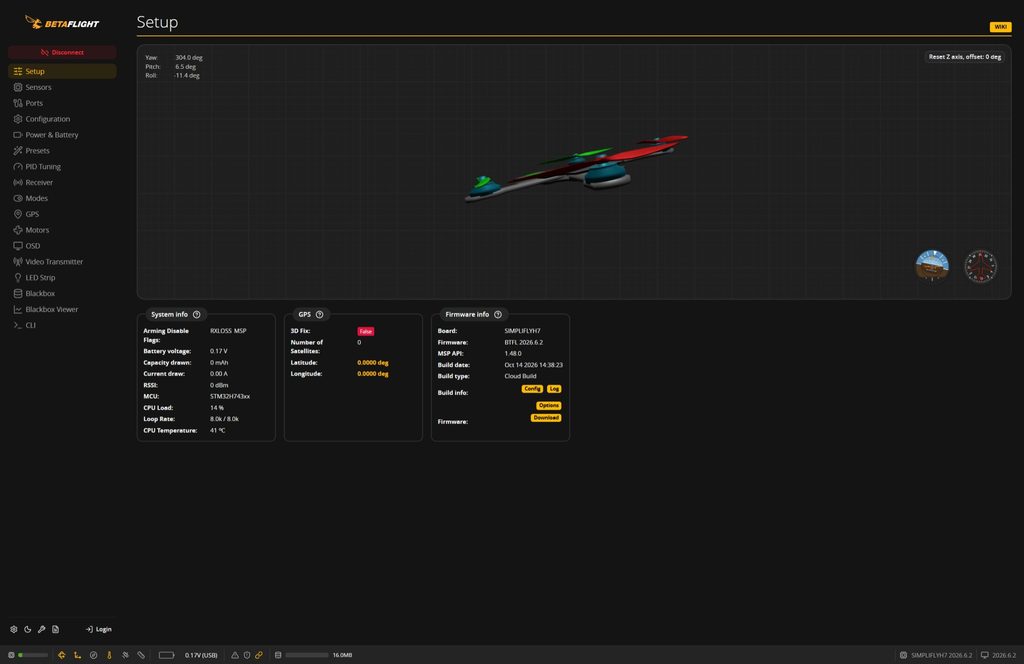The image size is (1024, 664).
Task: Click the RXLOSS arming disable flag
Action: coord(221,331)
